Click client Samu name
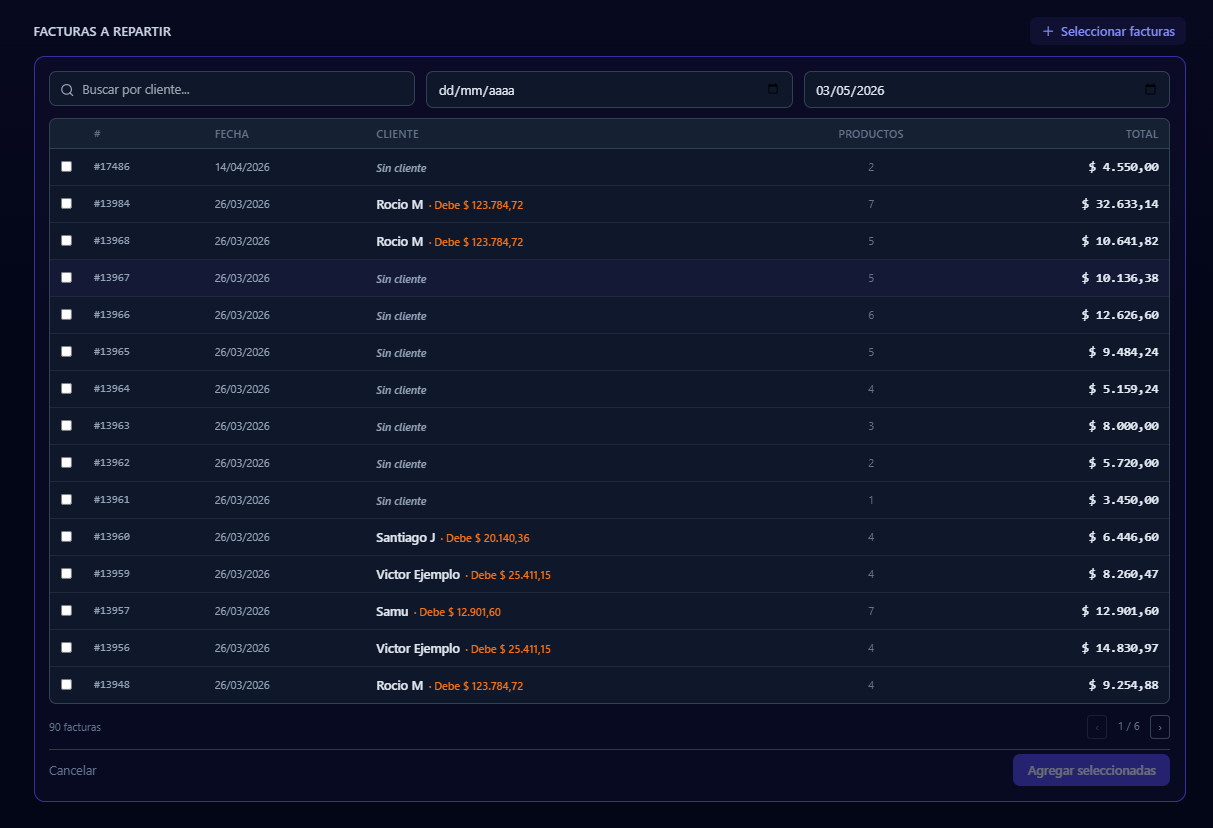 pyautogui.click(x=392, y=611)
